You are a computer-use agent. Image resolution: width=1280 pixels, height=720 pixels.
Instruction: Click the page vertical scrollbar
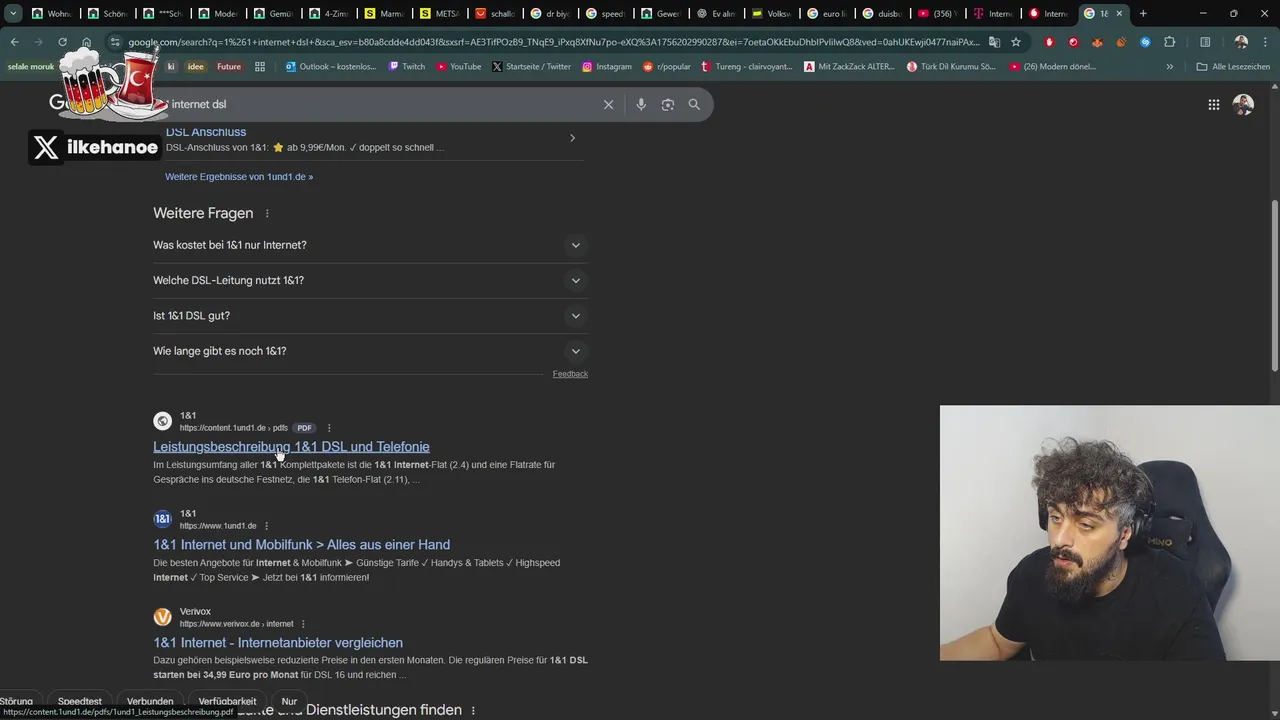tap(1274, 285)
